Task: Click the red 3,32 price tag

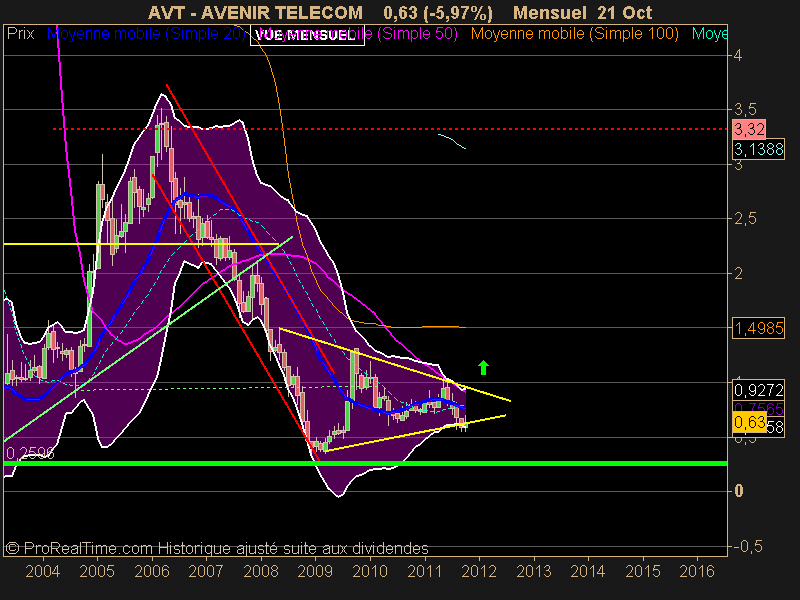Action: [x=749, y=129]
